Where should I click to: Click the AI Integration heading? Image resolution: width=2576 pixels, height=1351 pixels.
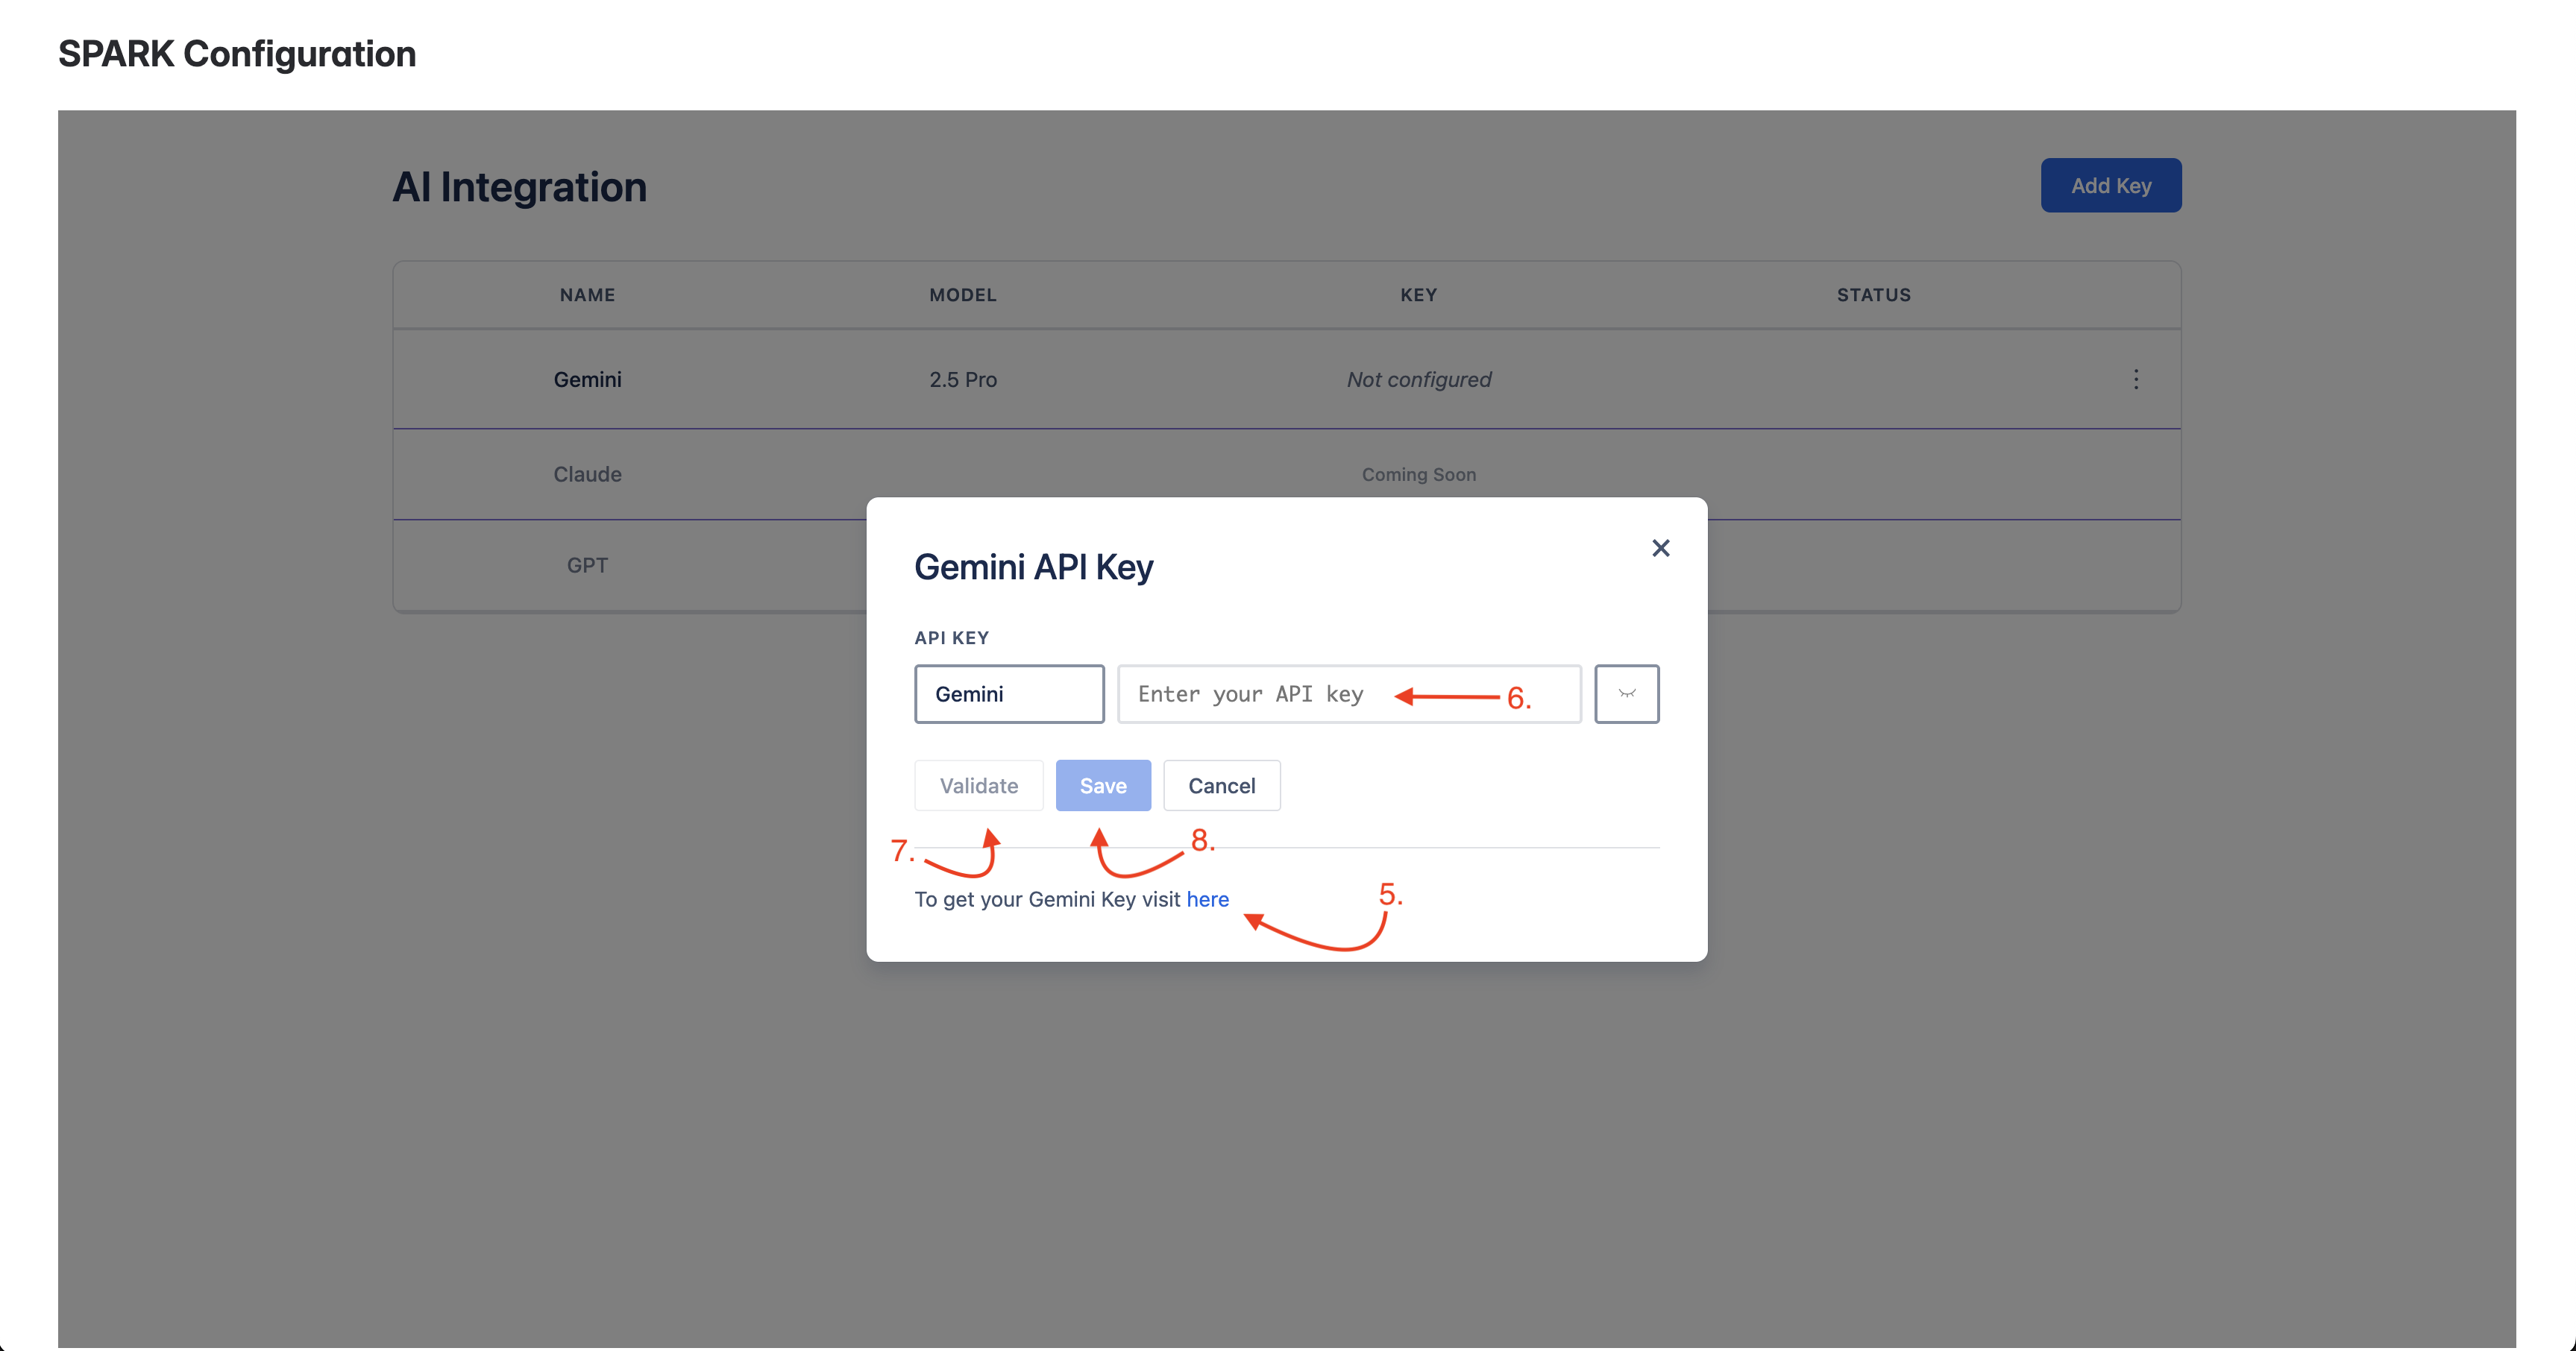tap(519, 187)
